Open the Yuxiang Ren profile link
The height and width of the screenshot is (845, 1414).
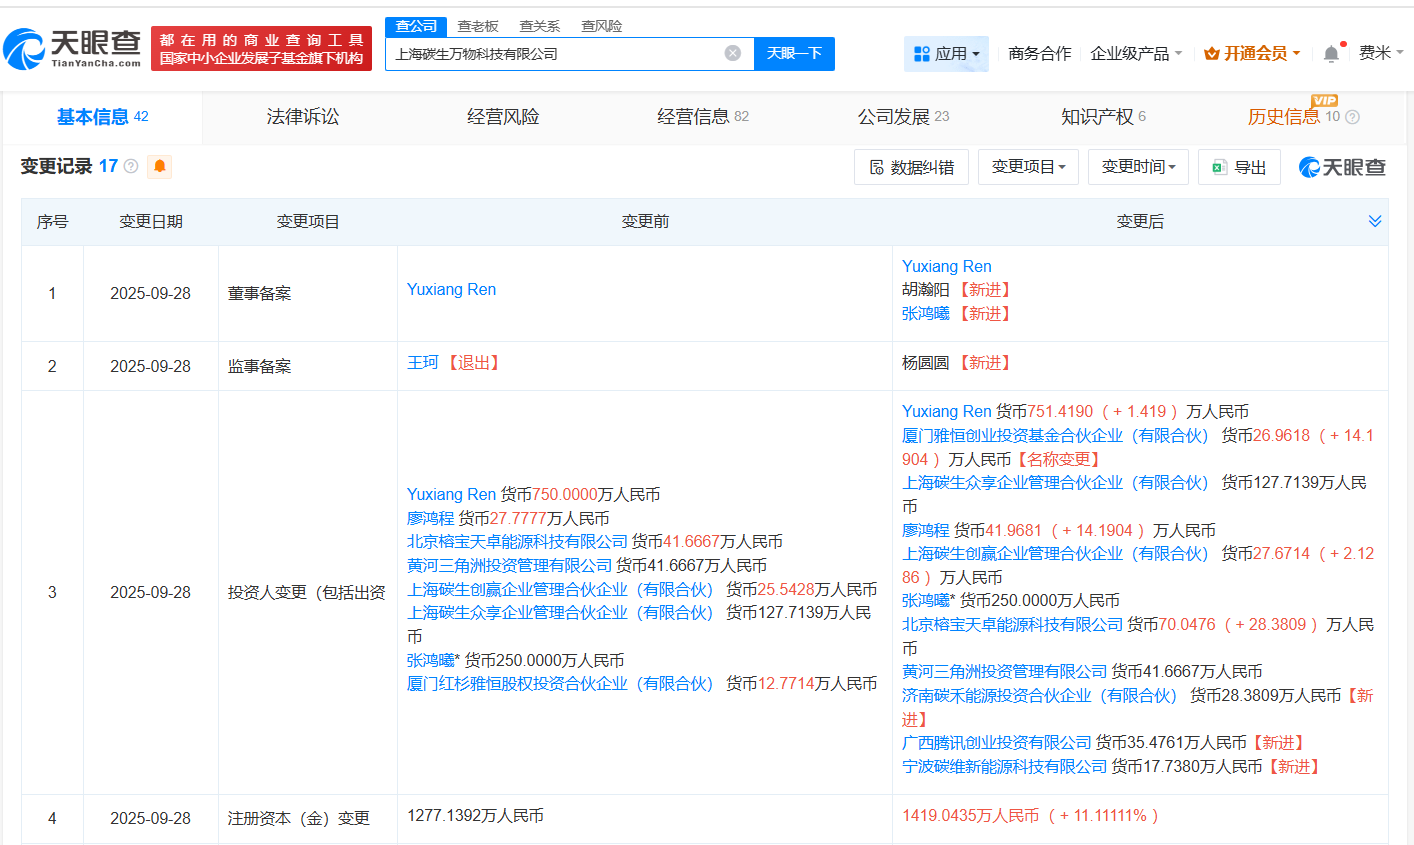tap(451, 289)
